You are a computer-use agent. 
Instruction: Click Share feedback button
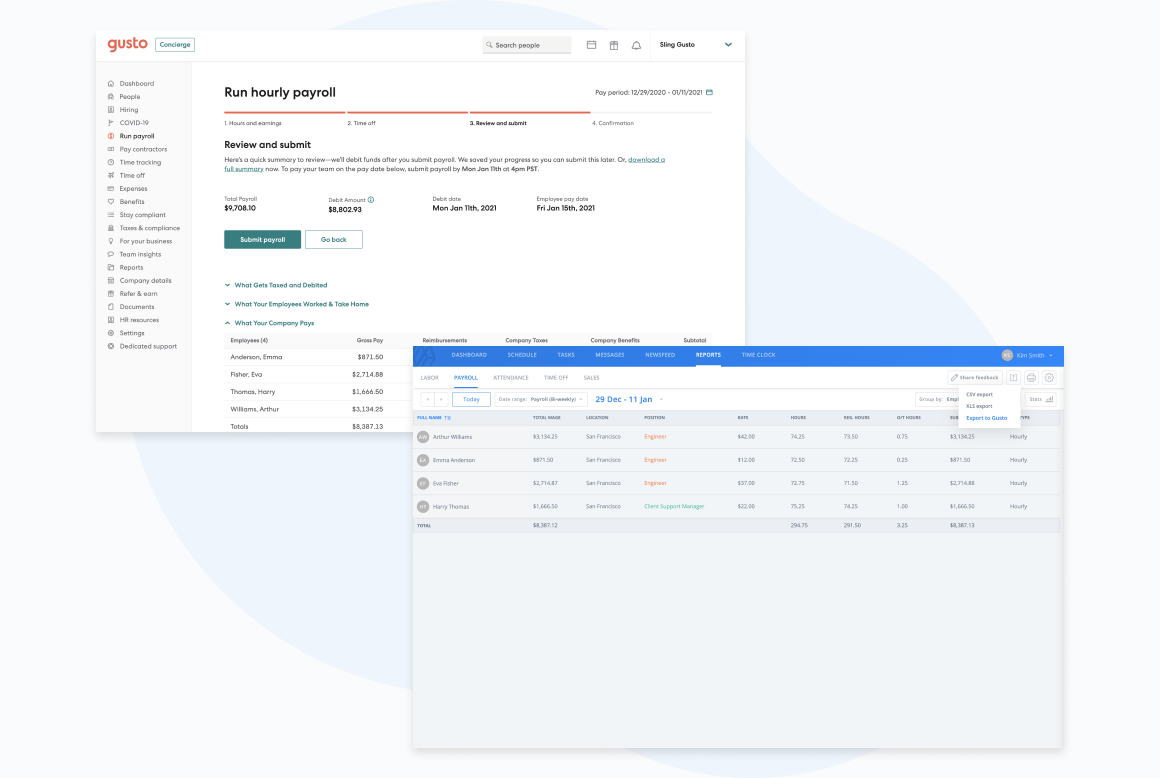tap(975, 378)
